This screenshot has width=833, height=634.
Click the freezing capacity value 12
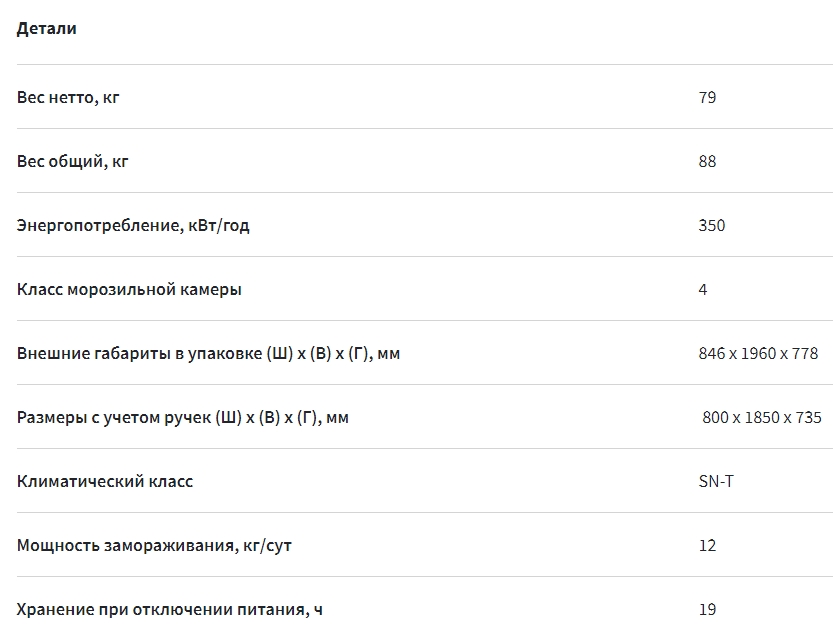(707, 545)
